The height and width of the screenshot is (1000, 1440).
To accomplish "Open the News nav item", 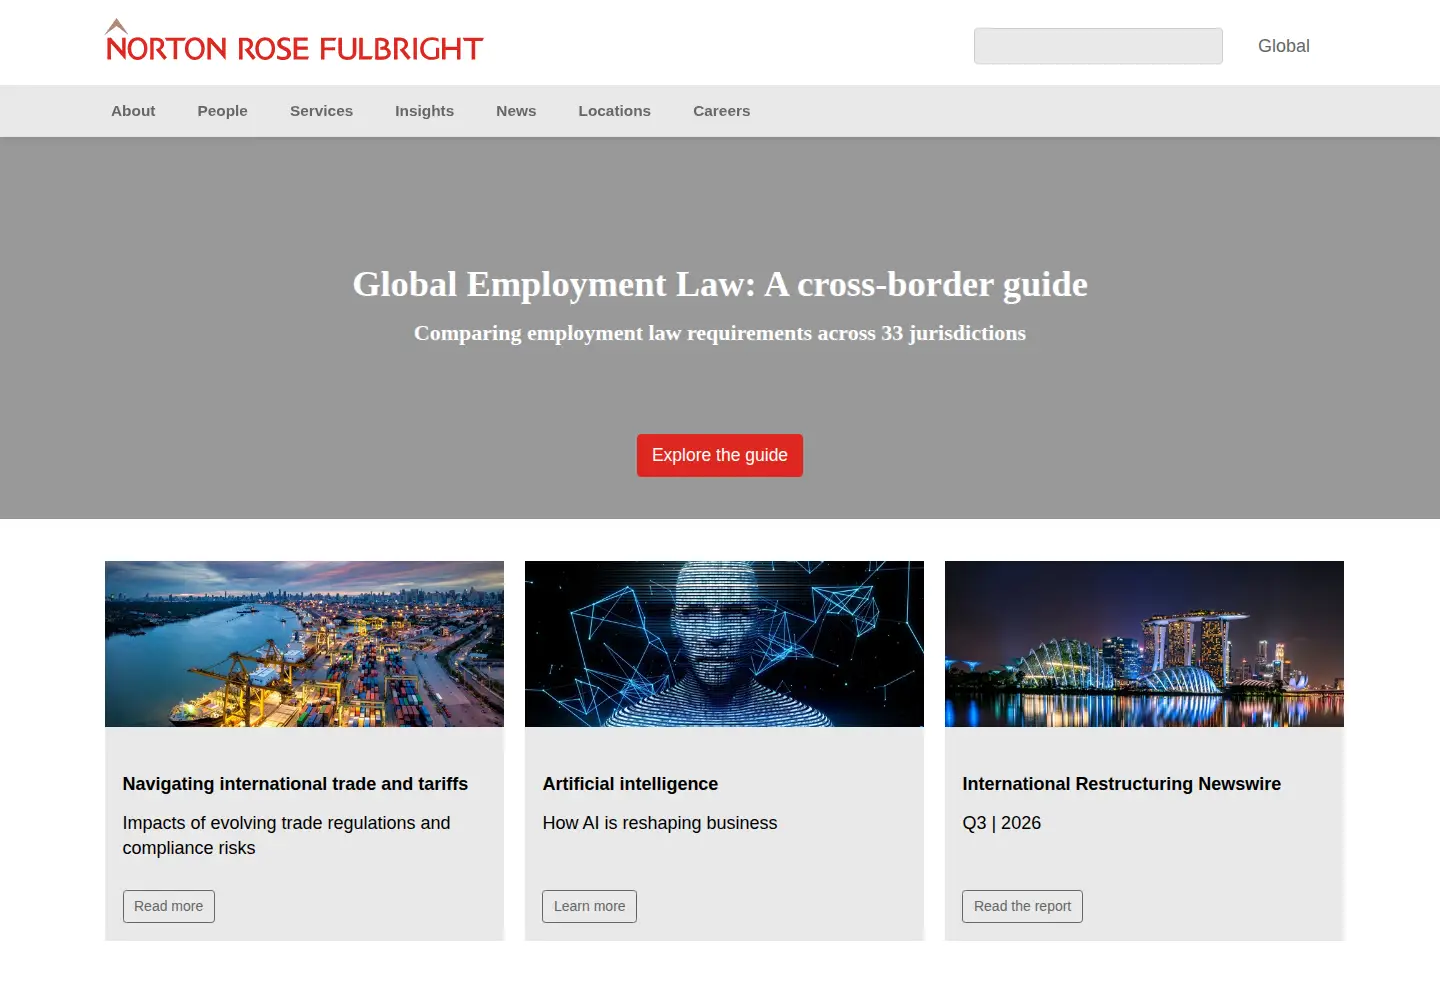I will point(516,111).
